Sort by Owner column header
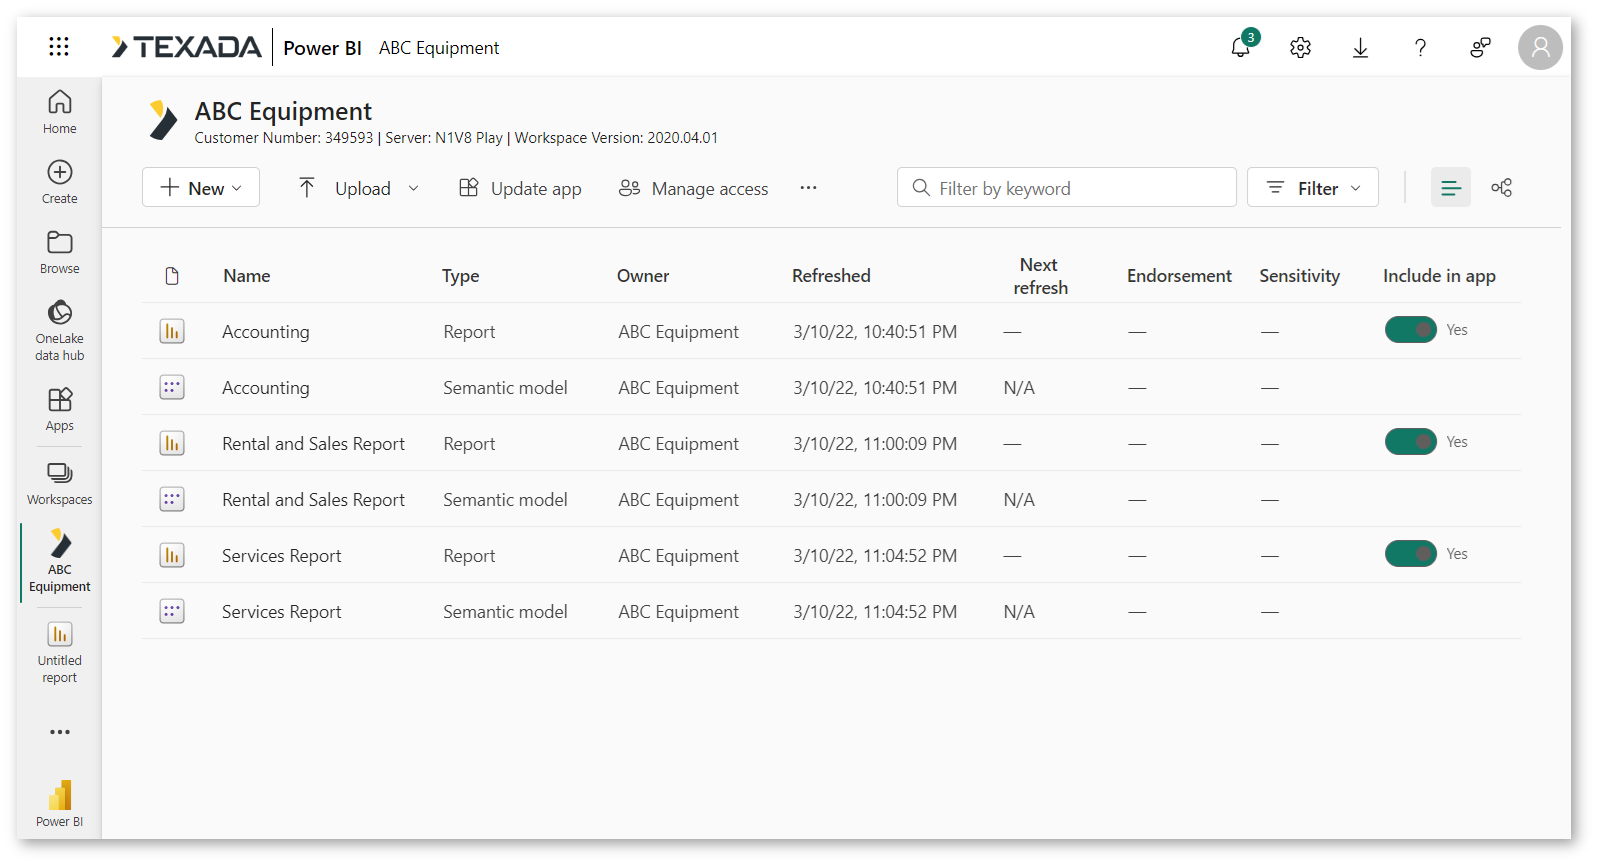This screenshot has height=865, width=1597. (x=643, y=276)
